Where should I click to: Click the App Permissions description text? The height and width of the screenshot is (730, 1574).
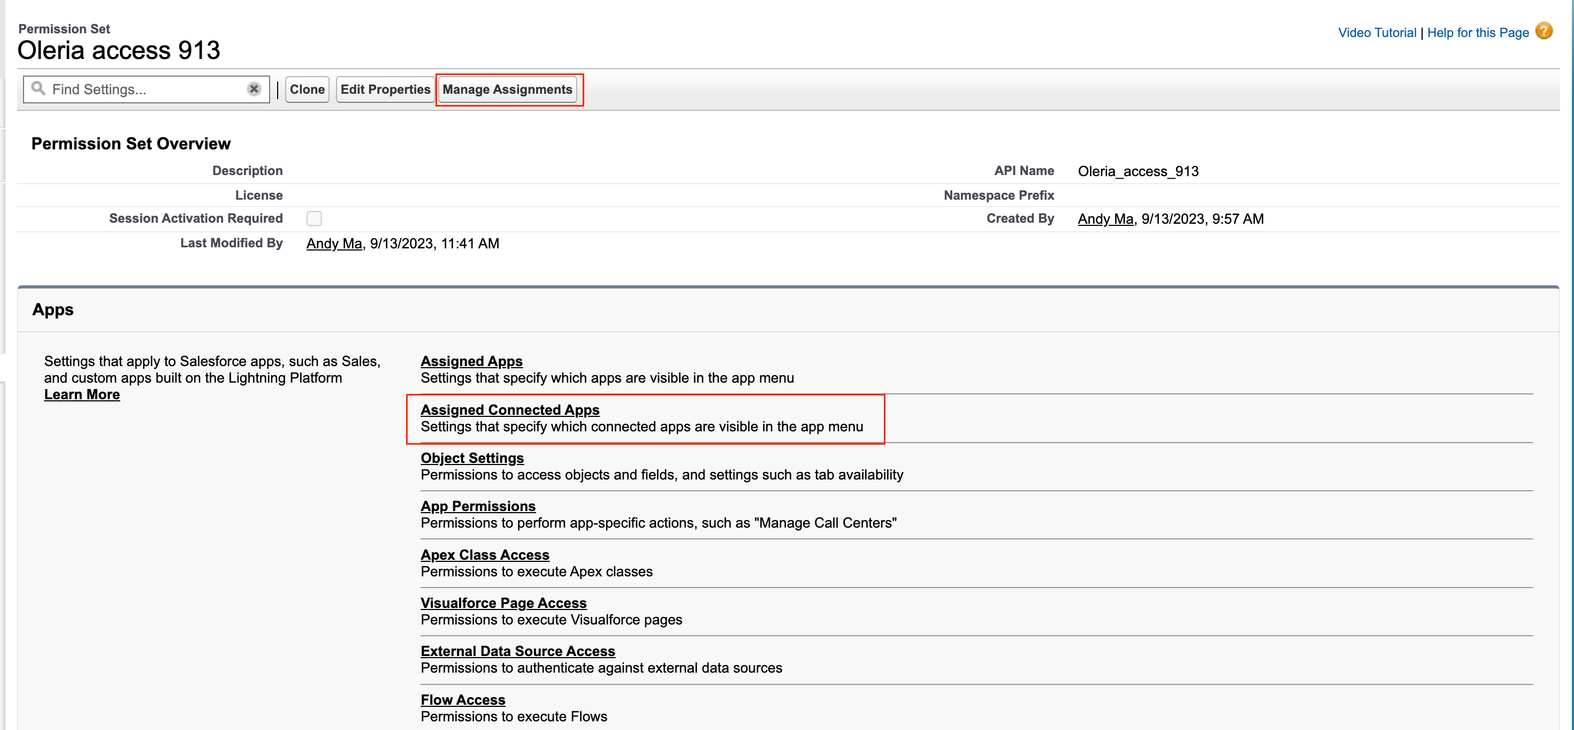click(659, 523)
